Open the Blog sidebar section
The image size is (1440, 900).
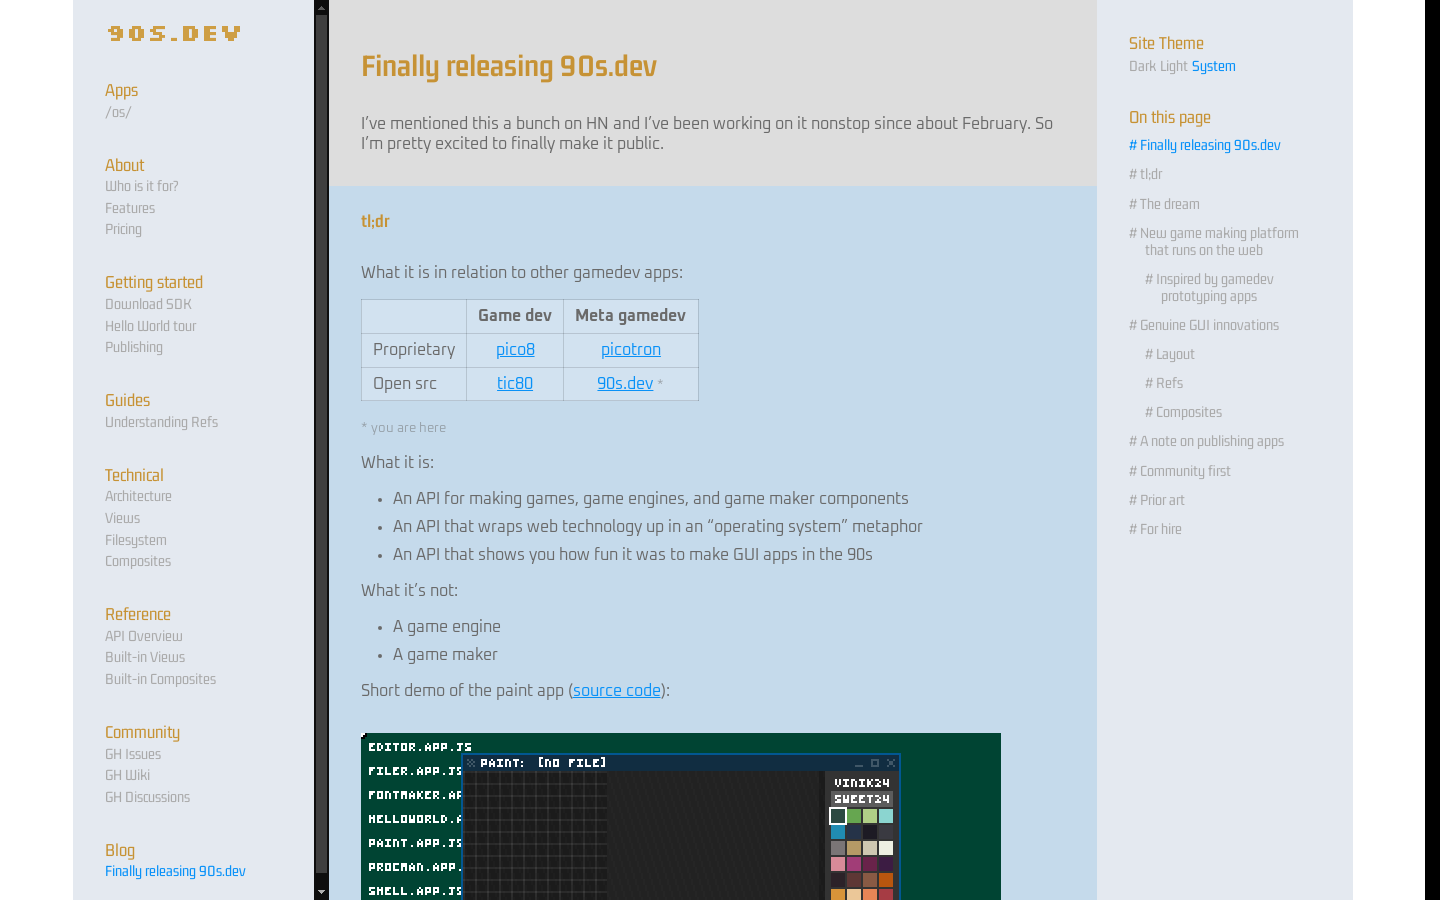120,850
